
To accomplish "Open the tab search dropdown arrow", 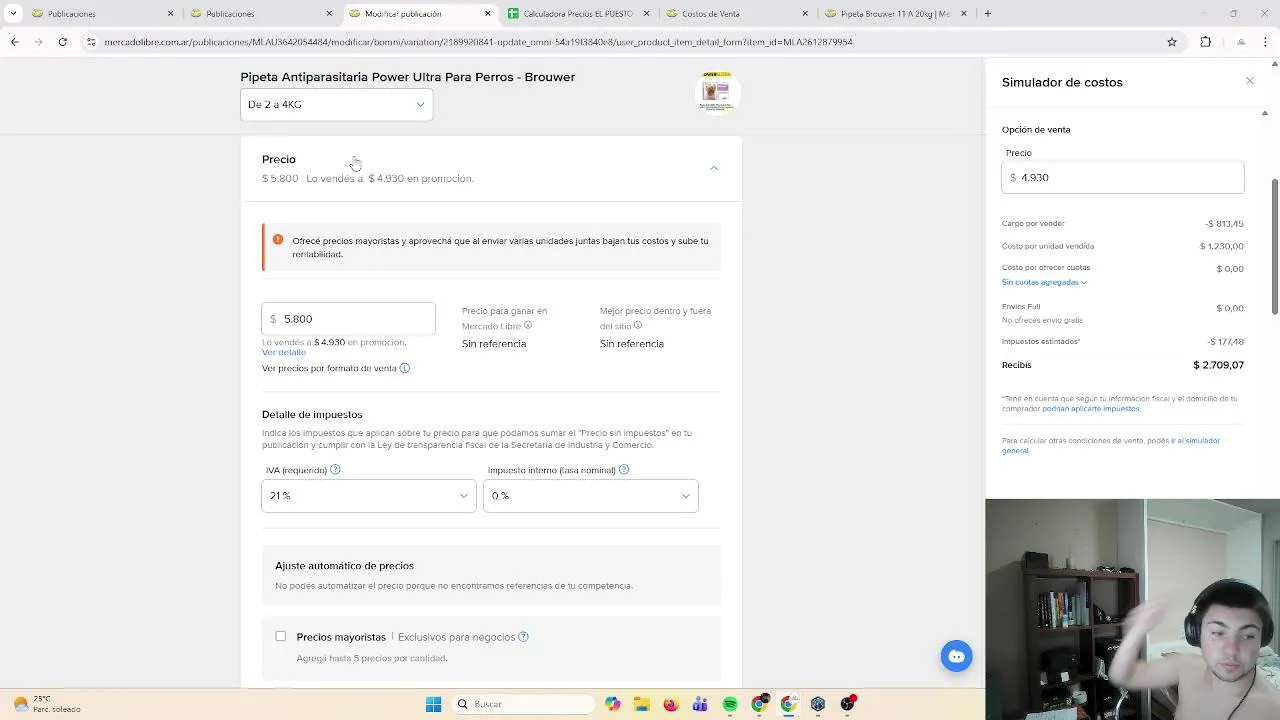I will tap(13, 14).
